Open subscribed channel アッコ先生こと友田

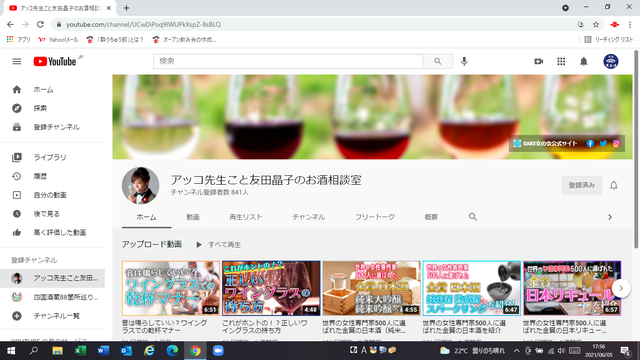pos(52,278)
